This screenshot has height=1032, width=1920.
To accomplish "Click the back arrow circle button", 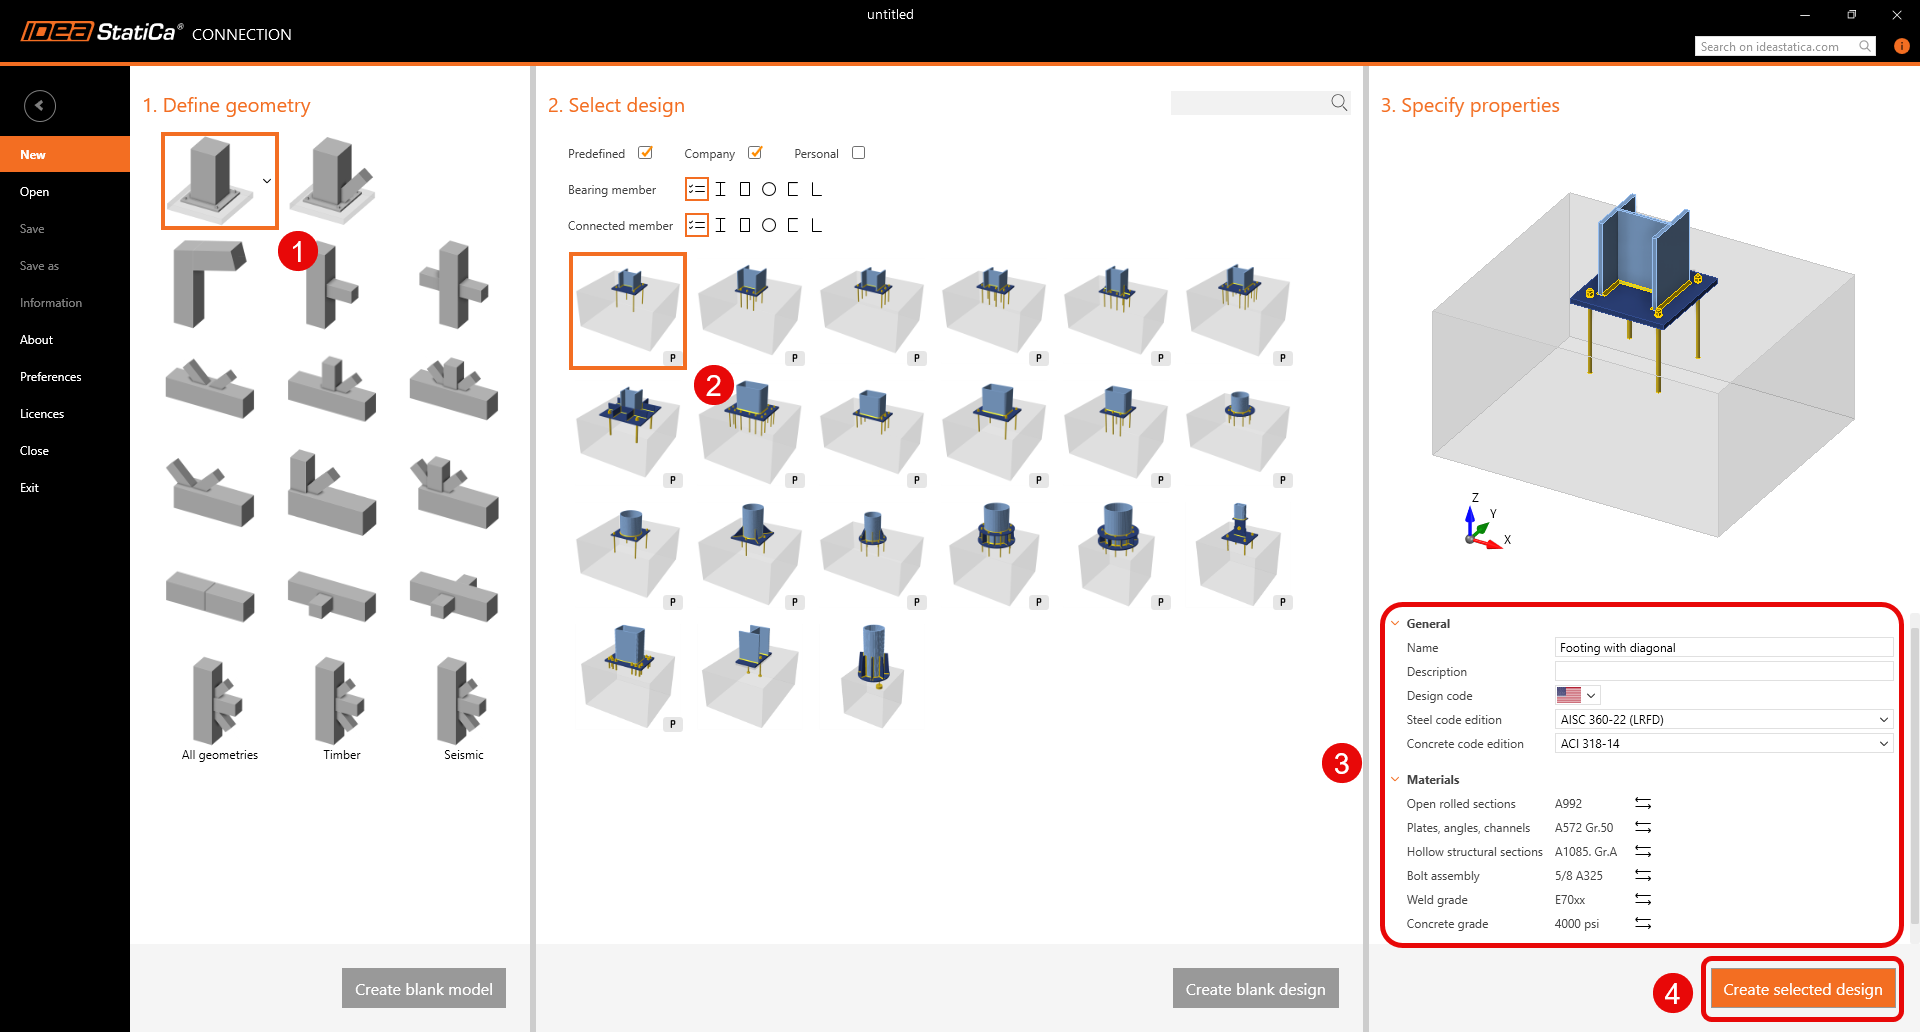I will point(40,105).
